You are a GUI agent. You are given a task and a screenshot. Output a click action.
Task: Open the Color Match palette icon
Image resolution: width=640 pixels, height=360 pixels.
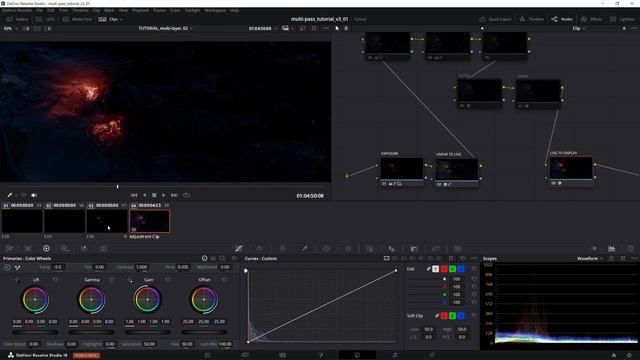click(28, 248)
